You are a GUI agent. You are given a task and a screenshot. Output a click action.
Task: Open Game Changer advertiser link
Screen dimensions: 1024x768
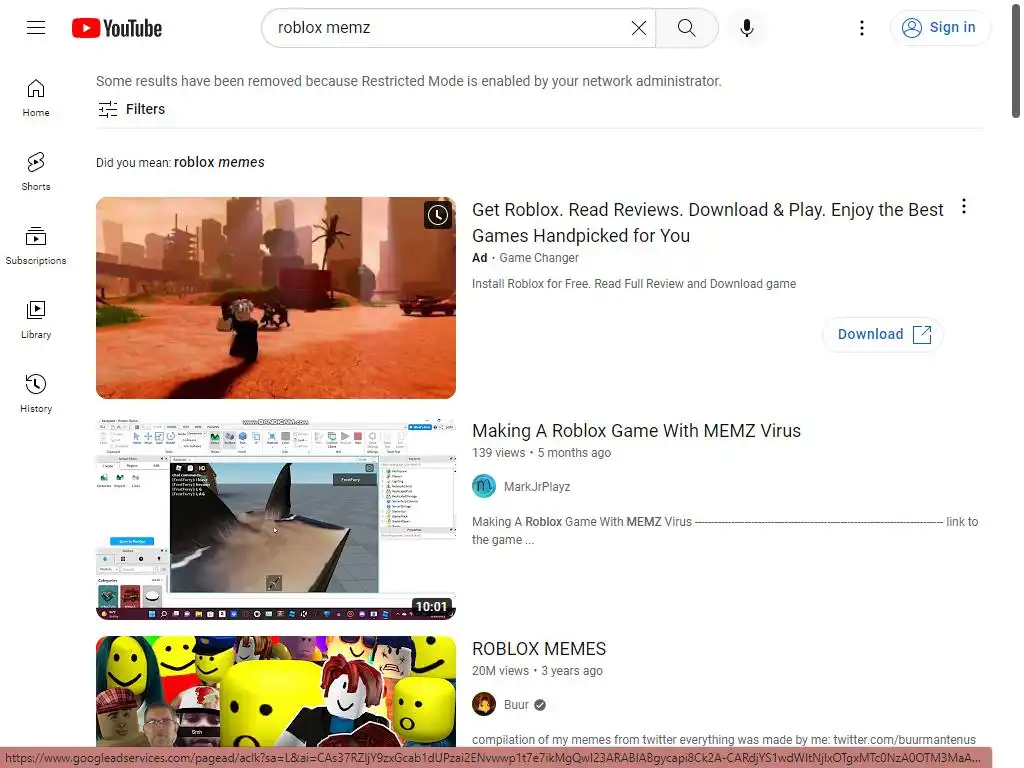(x=539, y=258)
